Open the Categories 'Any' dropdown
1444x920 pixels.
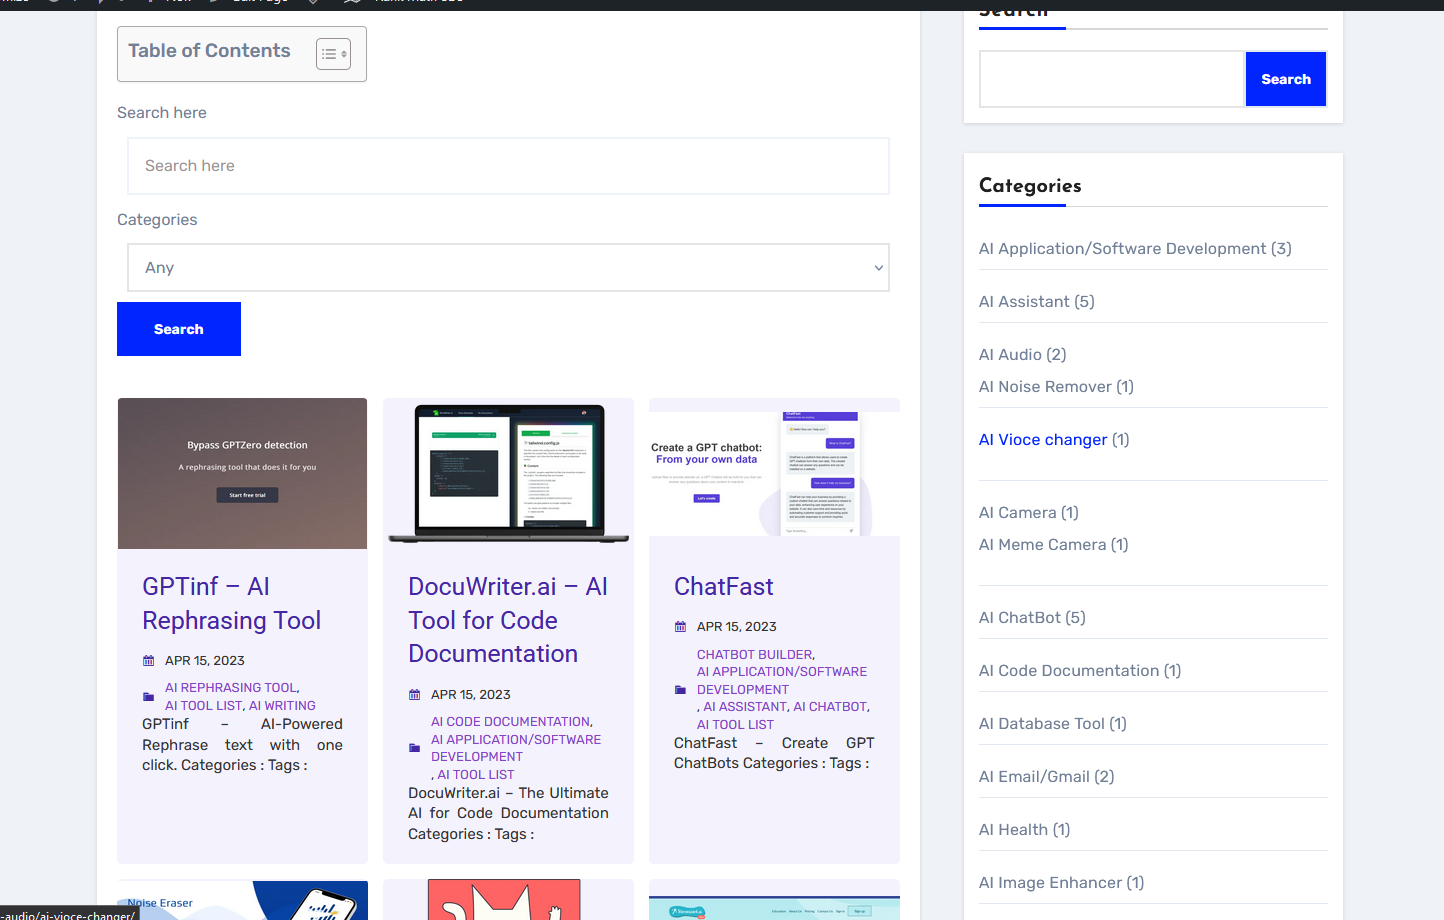(508, 268)
